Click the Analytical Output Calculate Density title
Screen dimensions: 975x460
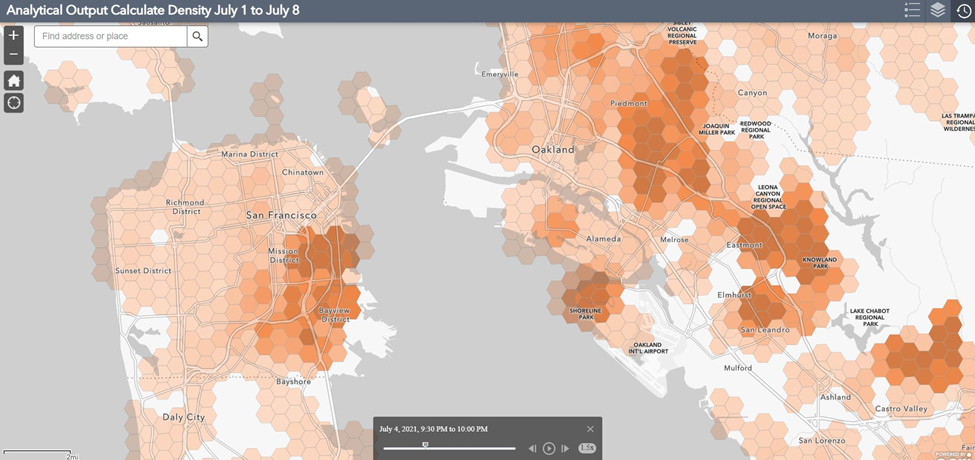pos(153,11)
